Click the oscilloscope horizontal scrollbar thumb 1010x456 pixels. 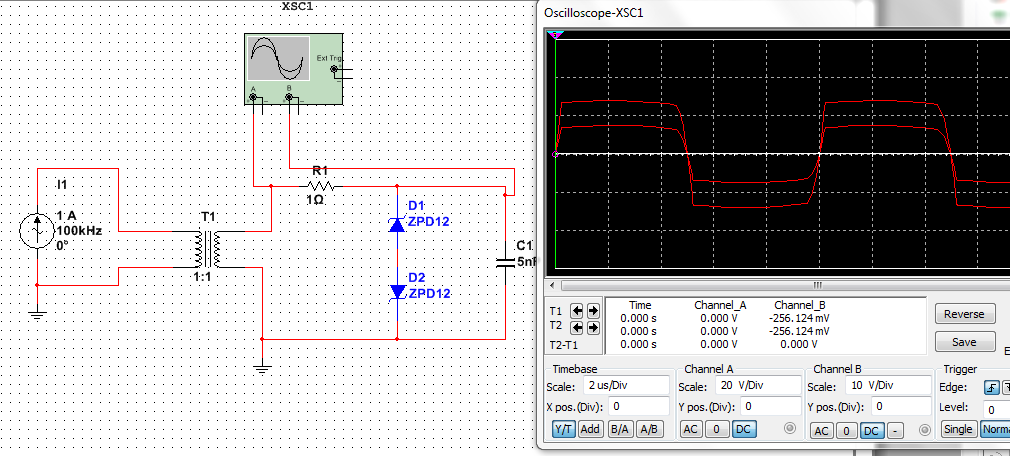pyautogui.click(x=818, y=285)
